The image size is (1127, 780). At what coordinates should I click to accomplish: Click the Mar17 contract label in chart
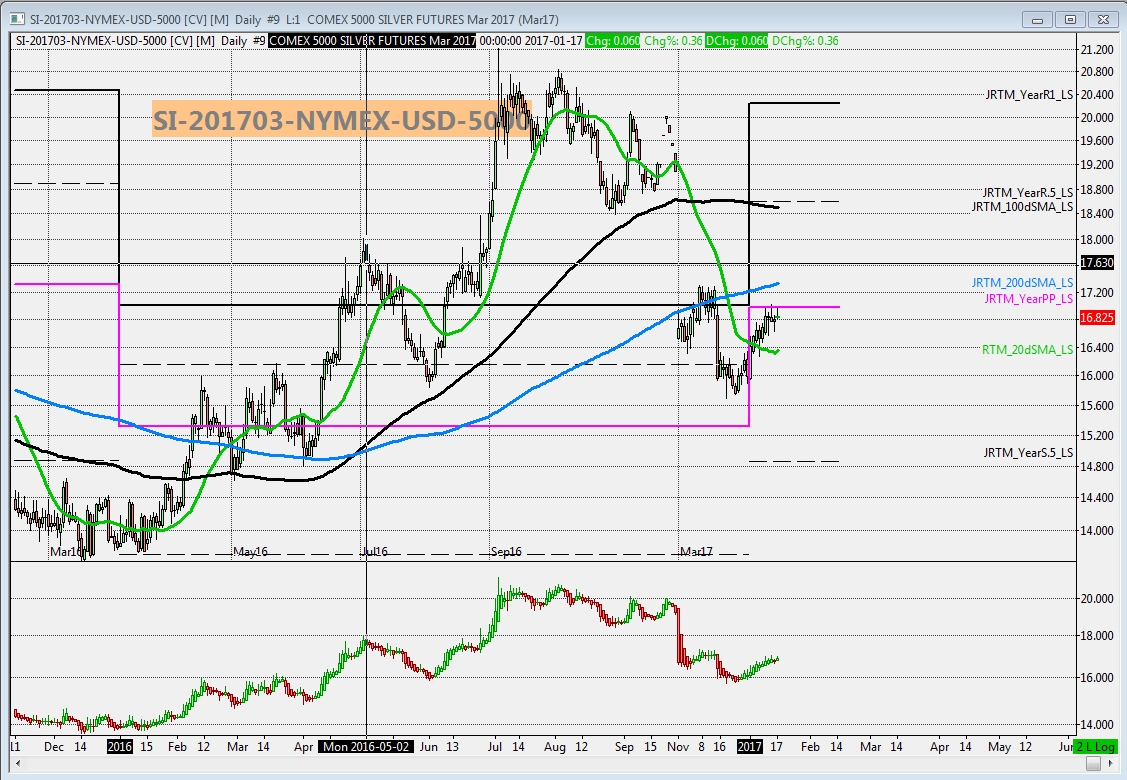tap(696, 551)
